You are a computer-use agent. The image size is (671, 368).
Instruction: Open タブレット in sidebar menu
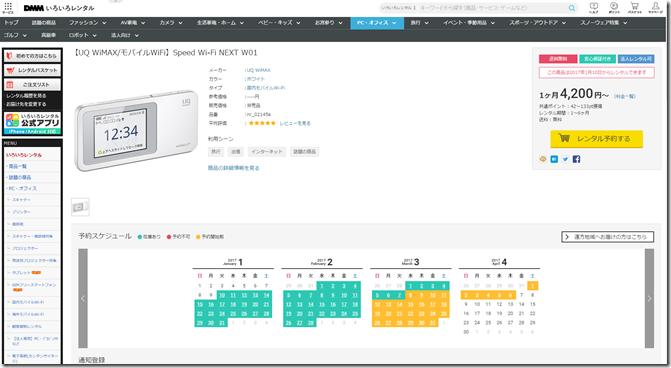21,273
